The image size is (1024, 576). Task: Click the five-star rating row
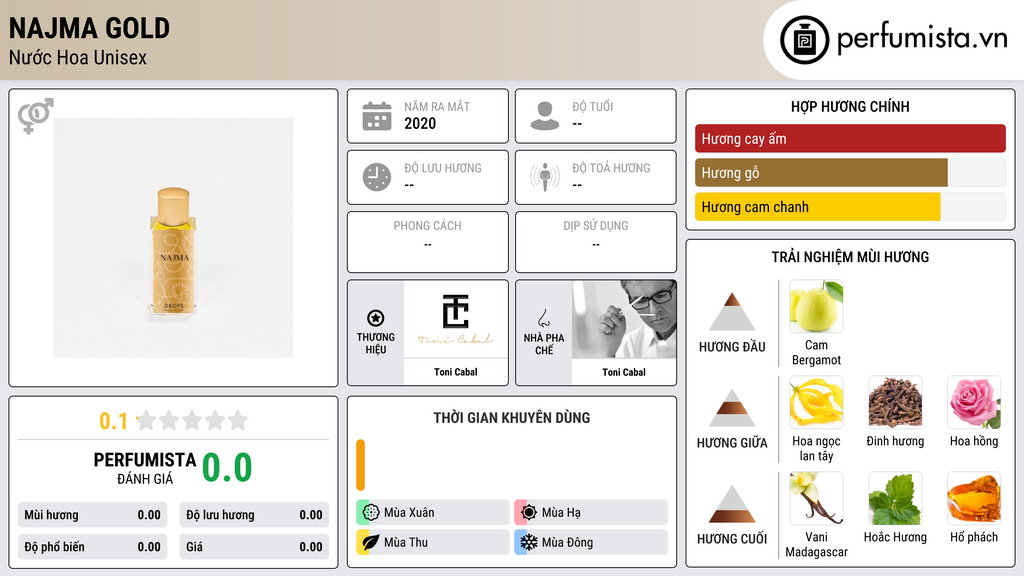[x=192, y=420]
